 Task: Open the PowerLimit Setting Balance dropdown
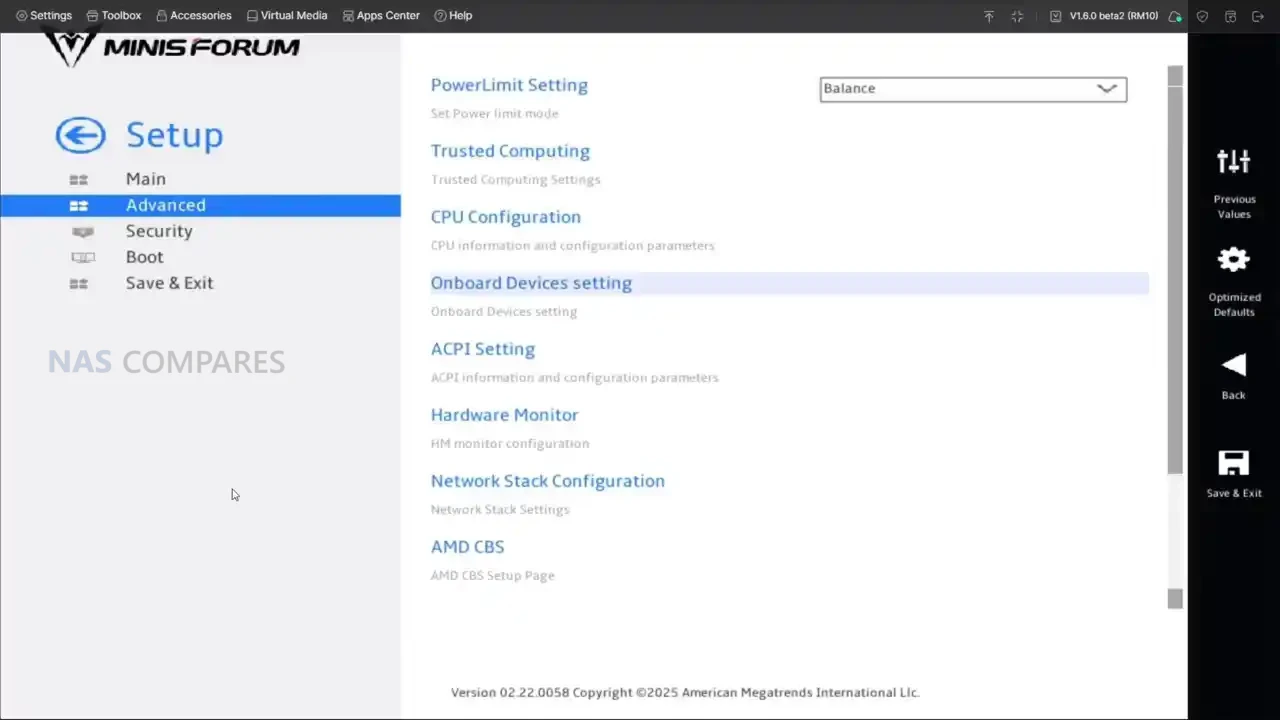pyautogui.click(x=972, y=89)
